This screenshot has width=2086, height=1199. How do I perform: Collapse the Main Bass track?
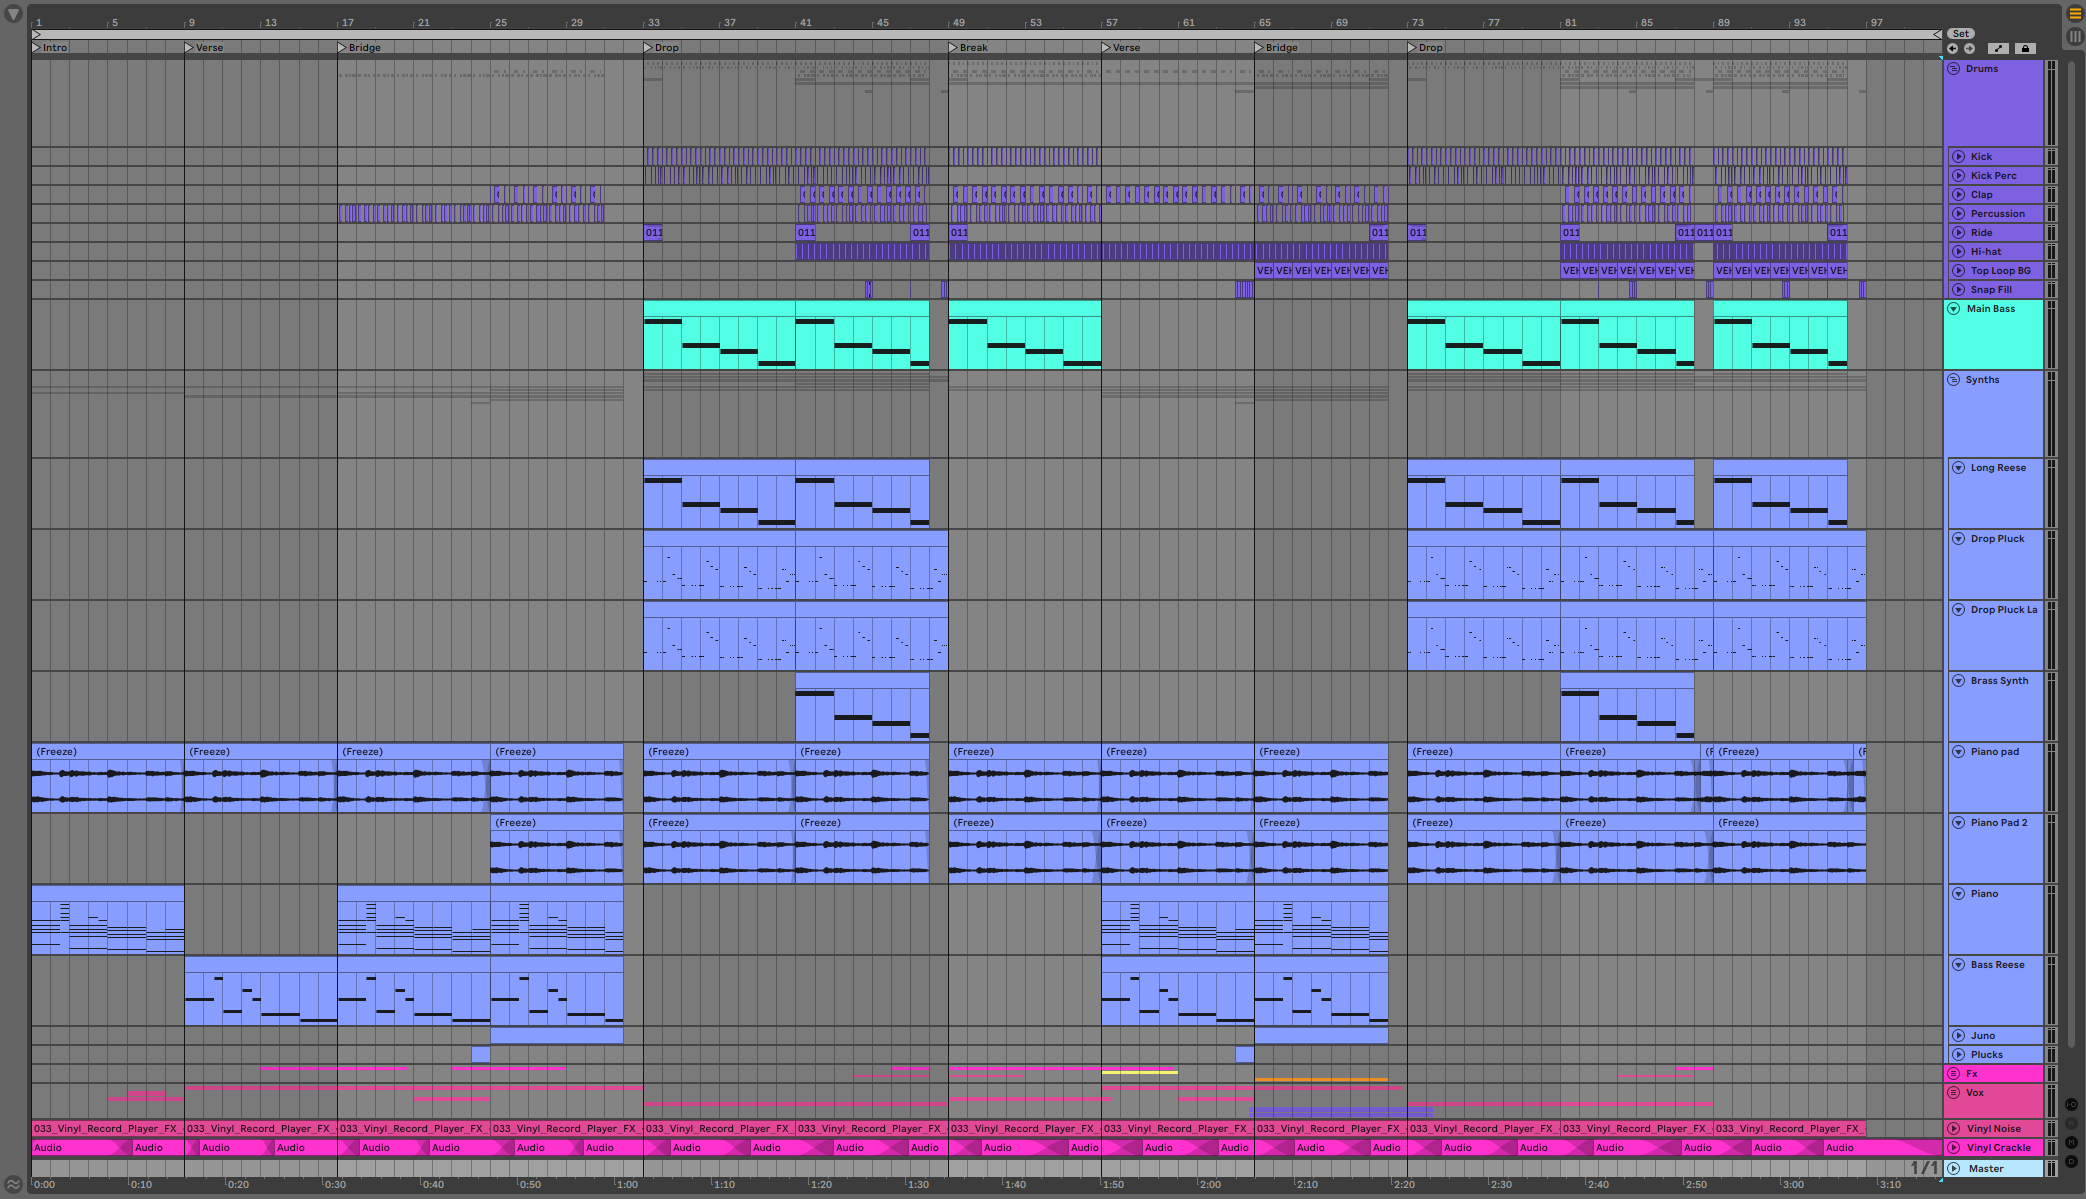tap(1953, 309)
